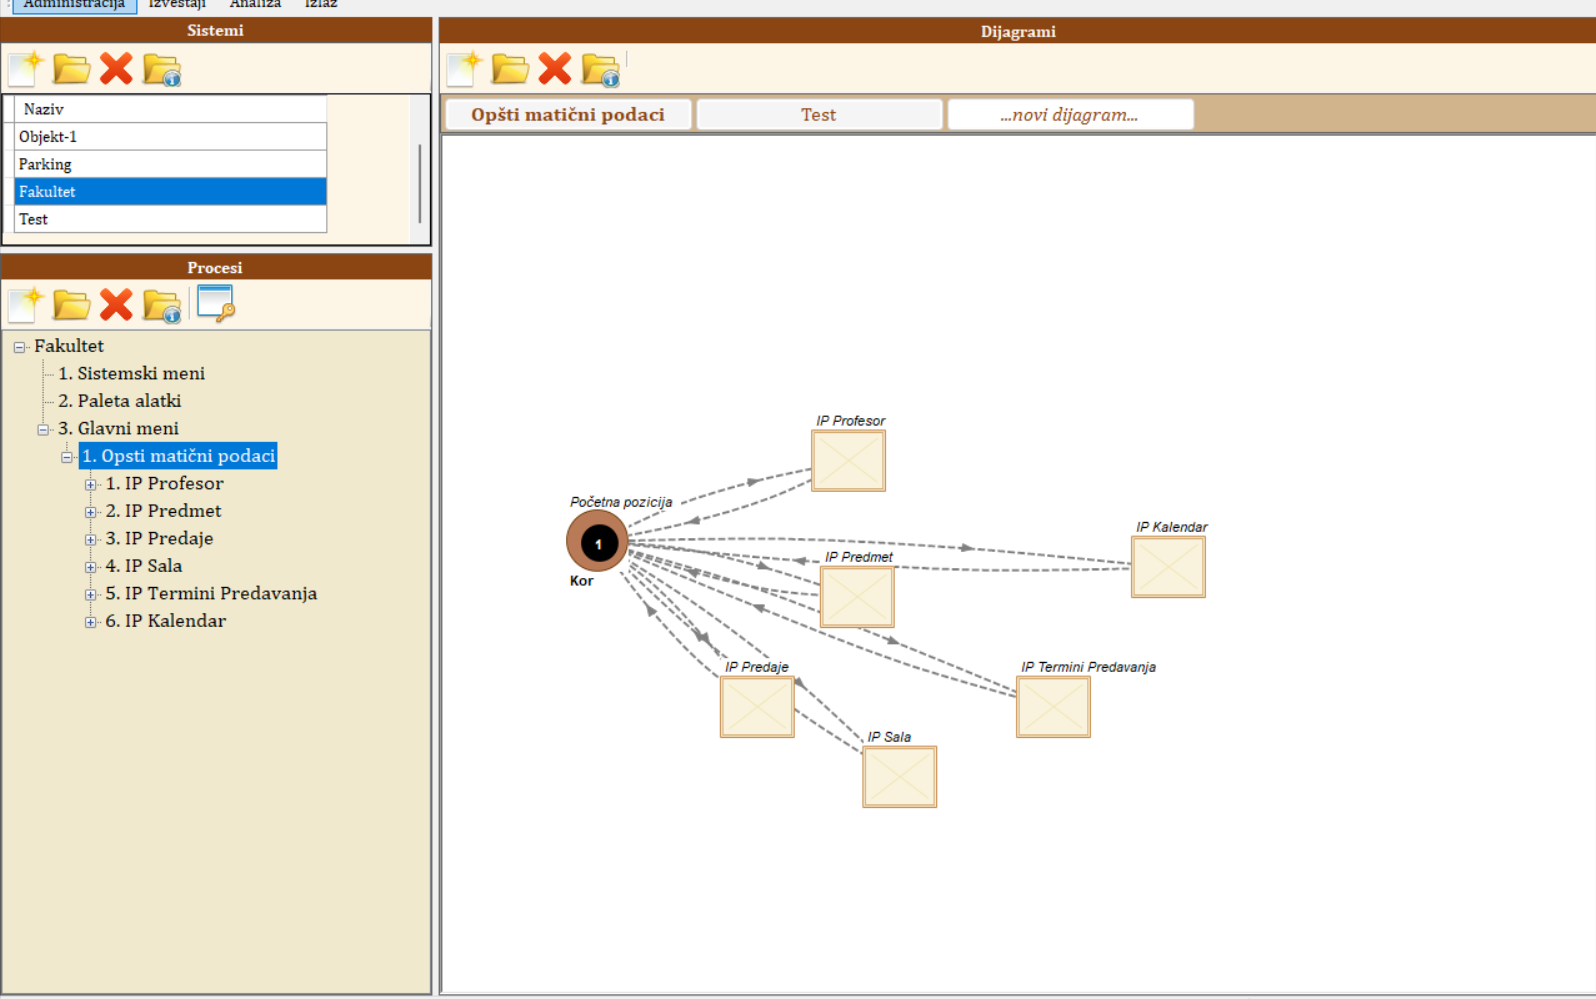Viewport: 1596px width, 999px height.
Task: Expand the 1. IP Profesor node
Action: (x=91, y=485)
